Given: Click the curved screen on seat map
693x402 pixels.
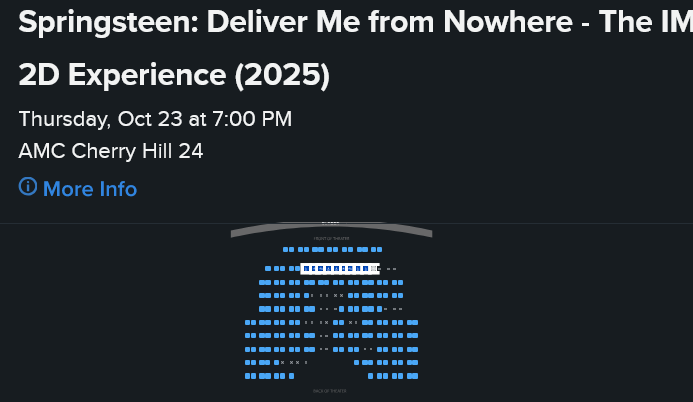Looking at the screenshot, I should click(x=331, y=229).
